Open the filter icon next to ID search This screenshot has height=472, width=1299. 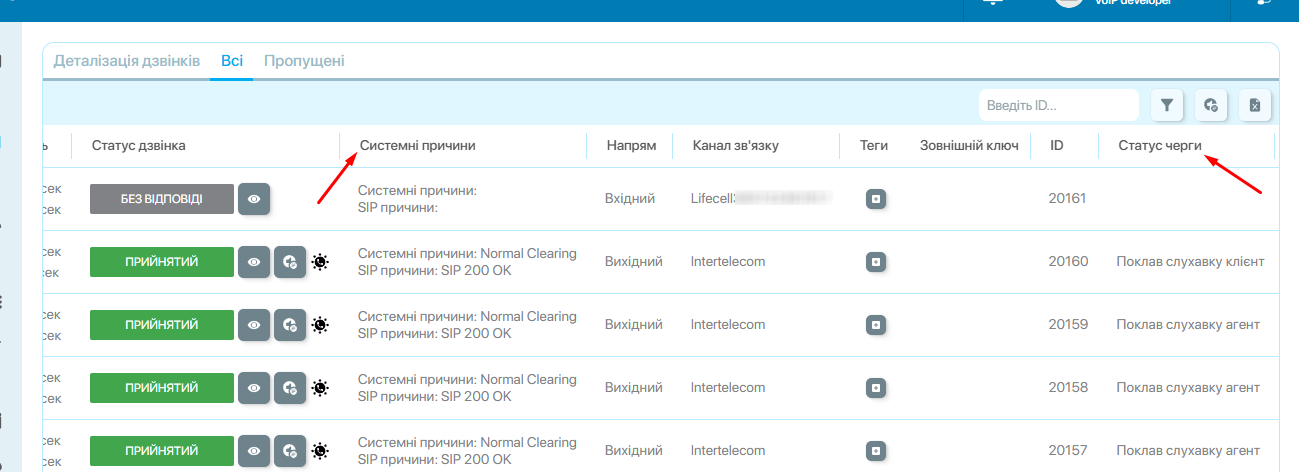pos(1167,105)
